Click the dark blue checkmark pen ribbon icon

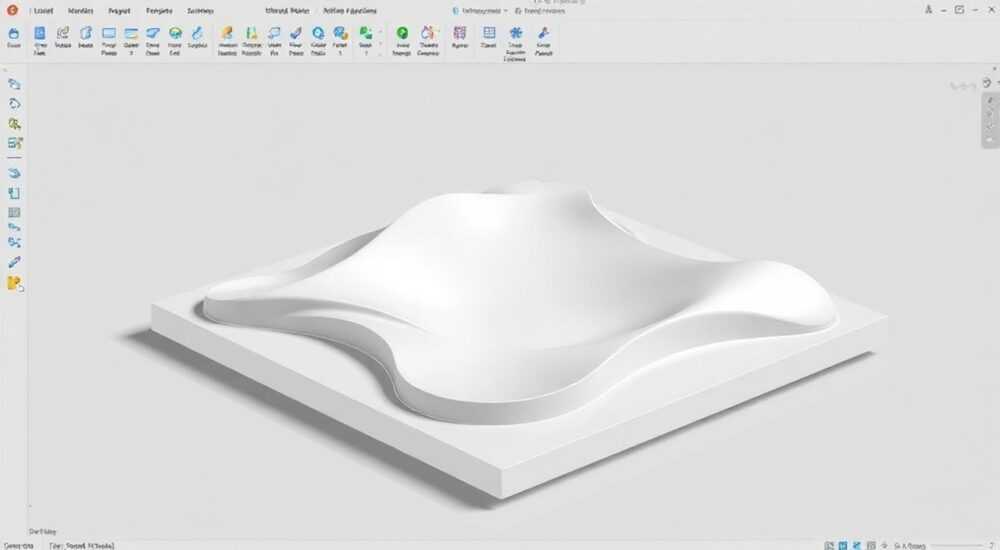(x=296, y=33)
